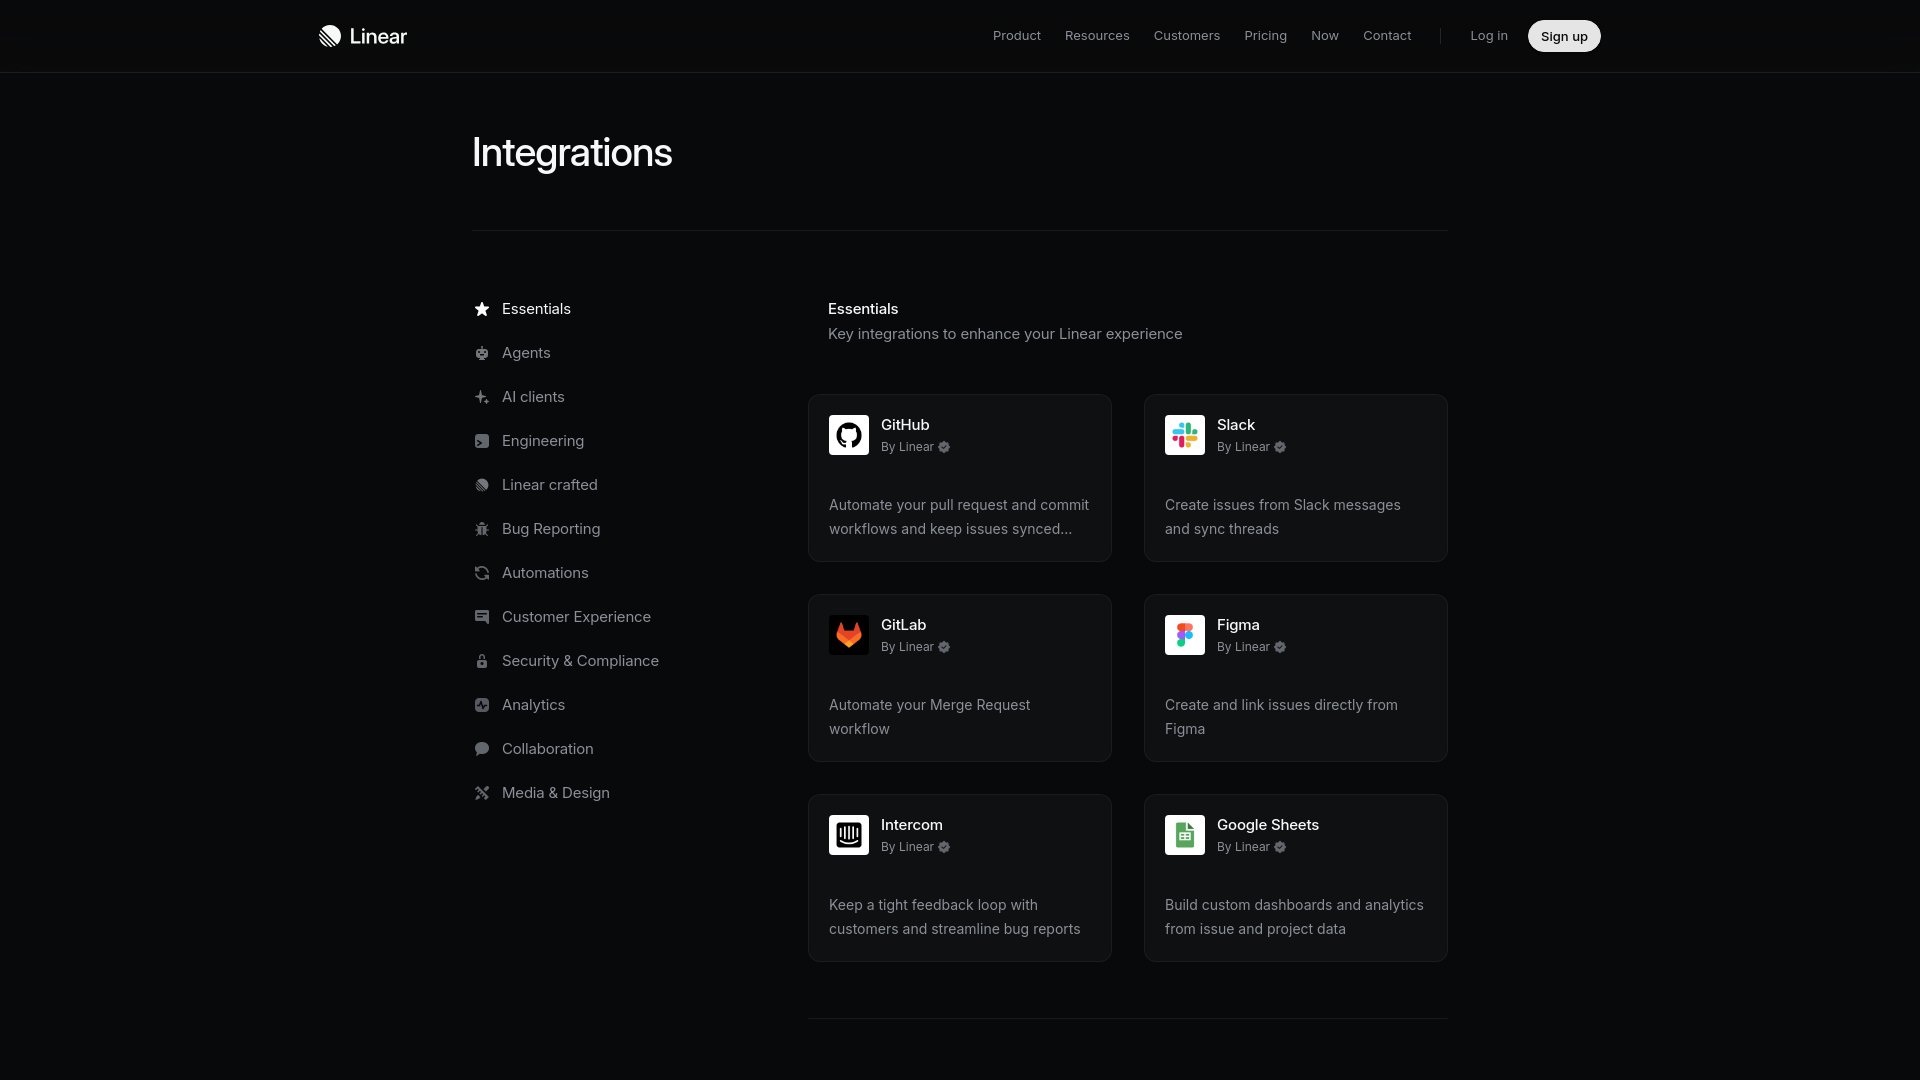Click the Sign up button
1920x1080 pixels.
click(1564, 36)
